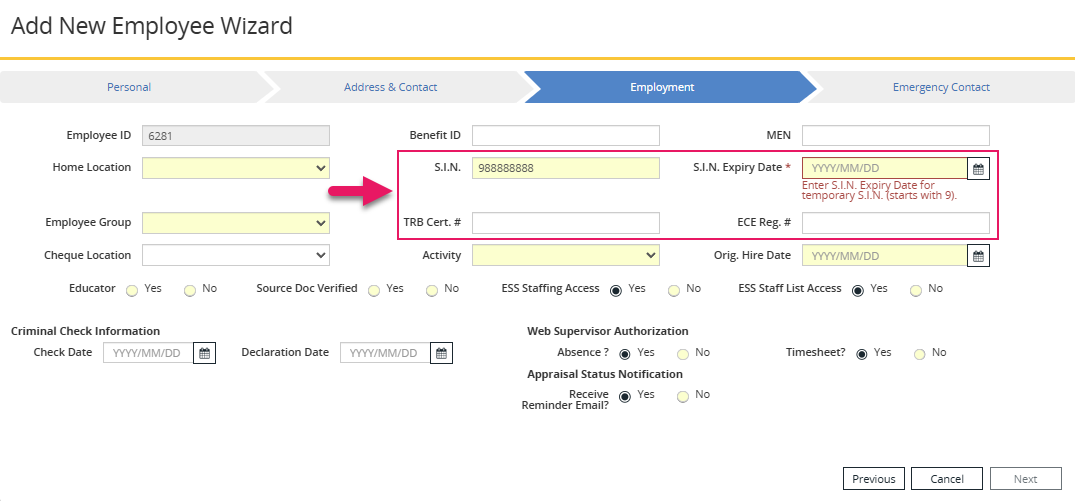Choose No for Absence authorization
Image resolution: width=1075 pixels, height=501 pixels.
[x=683, y=354]
